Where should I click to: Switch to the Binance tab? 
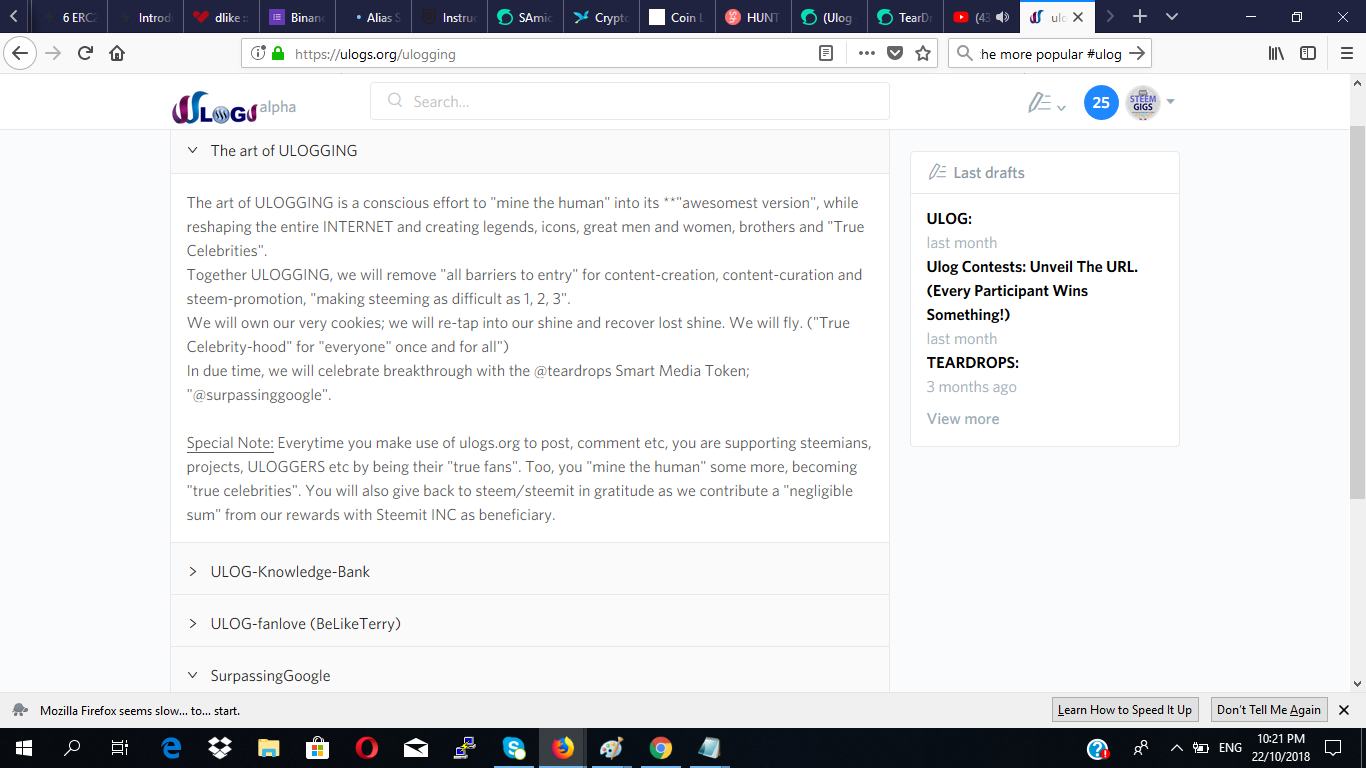coord(298,18)
